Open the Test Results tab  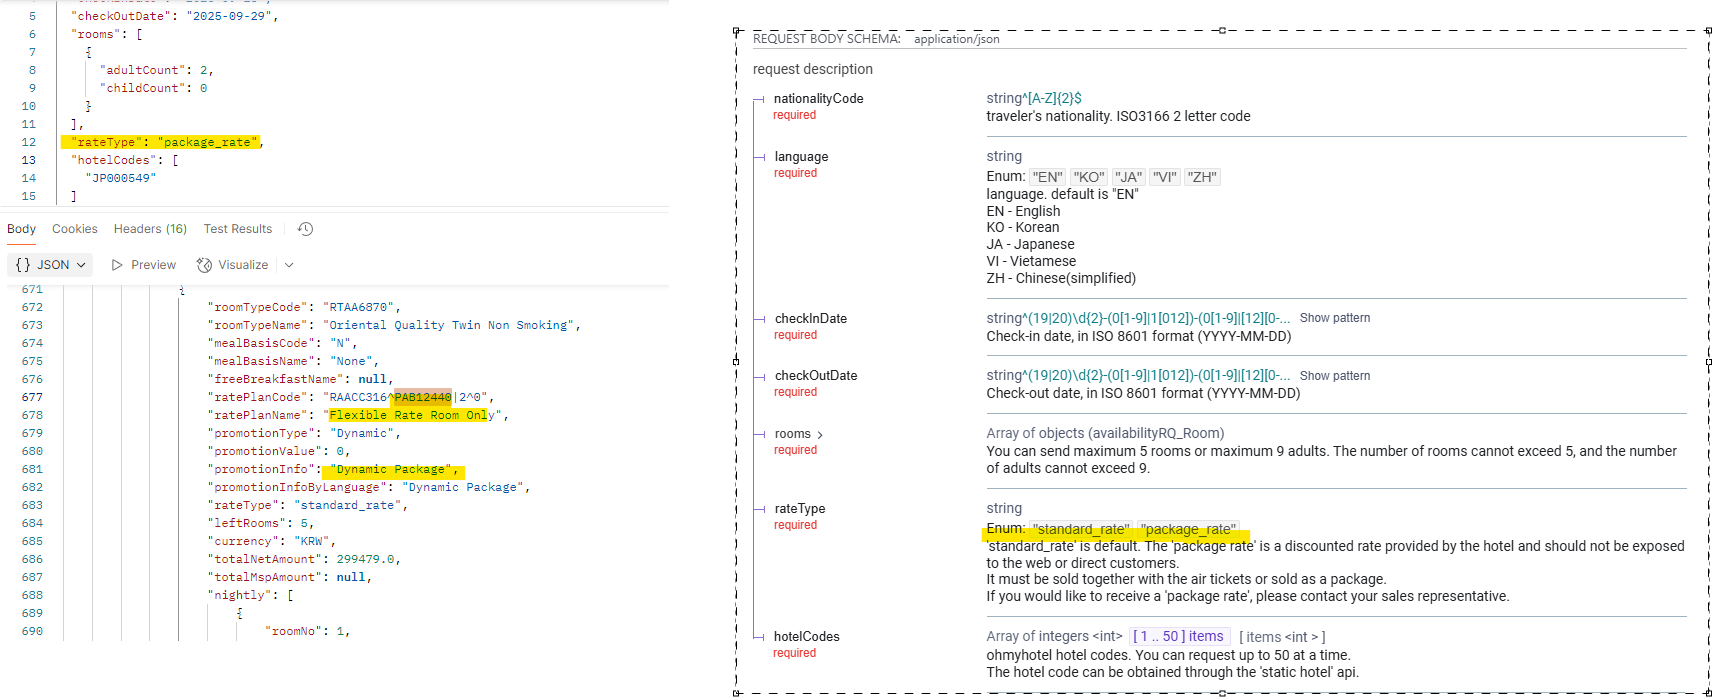(x=238, y=229)
